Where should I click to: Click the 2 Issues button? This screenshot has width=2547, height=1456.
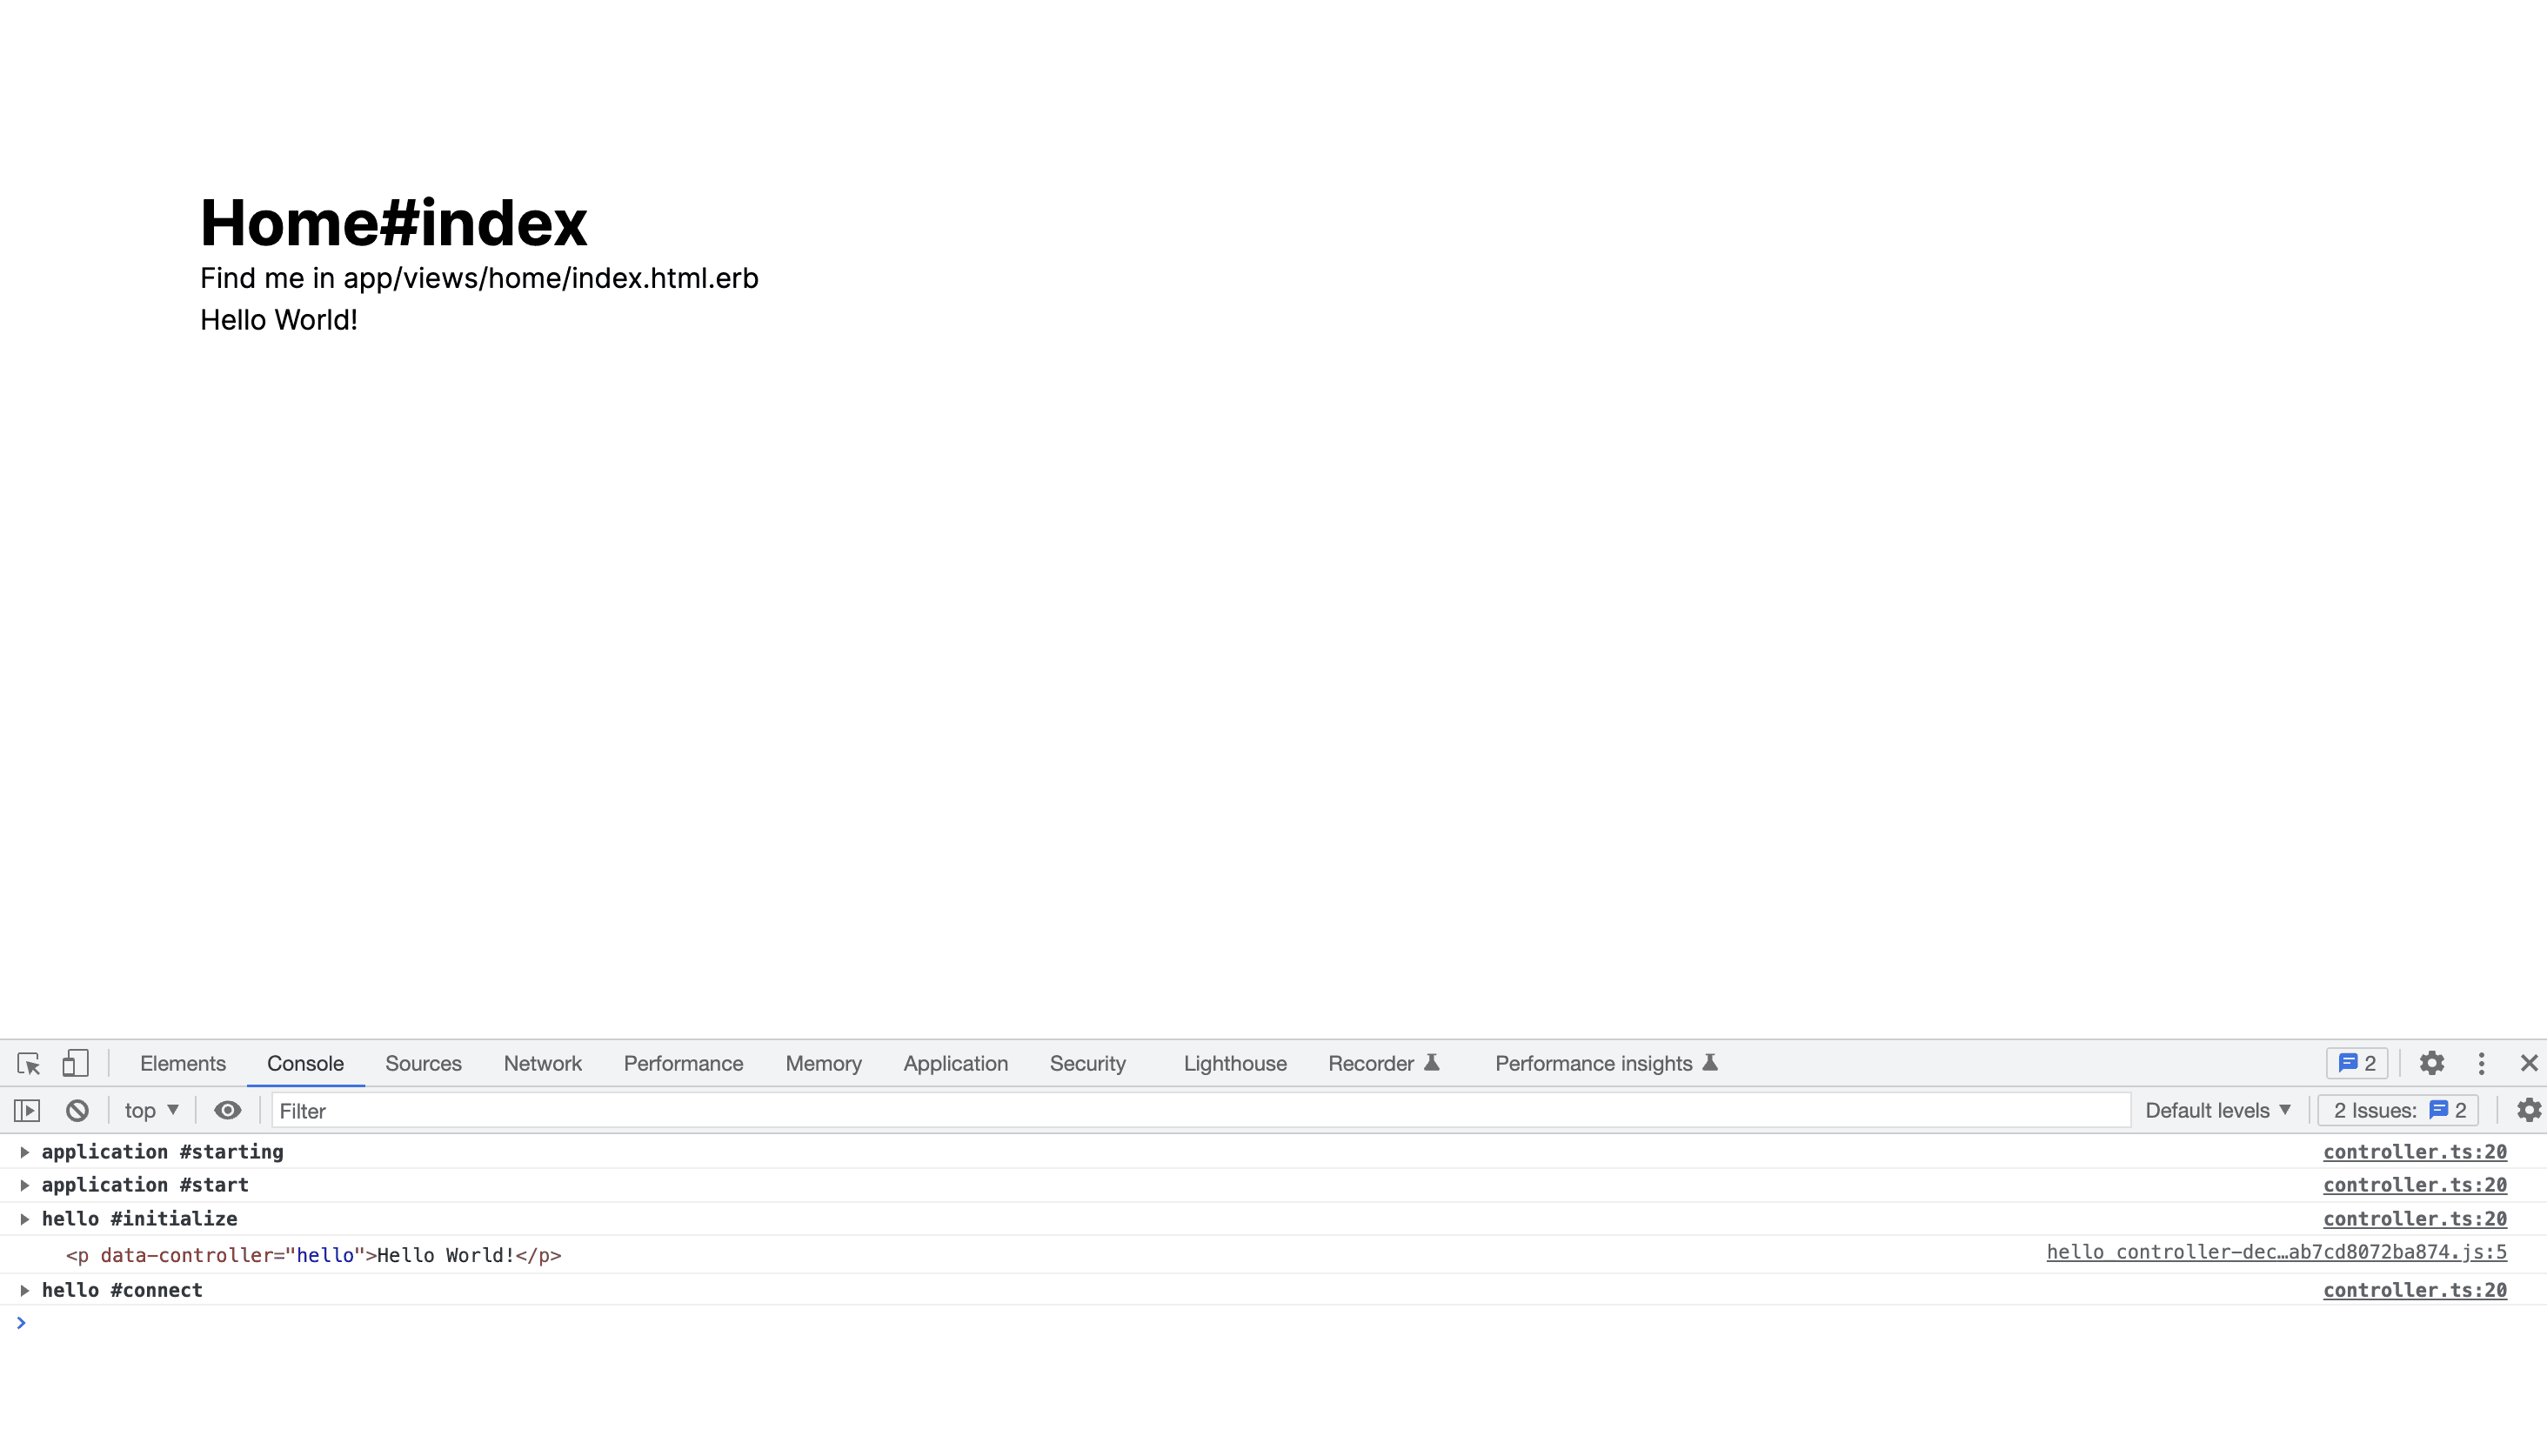tap(2399, 1110)
